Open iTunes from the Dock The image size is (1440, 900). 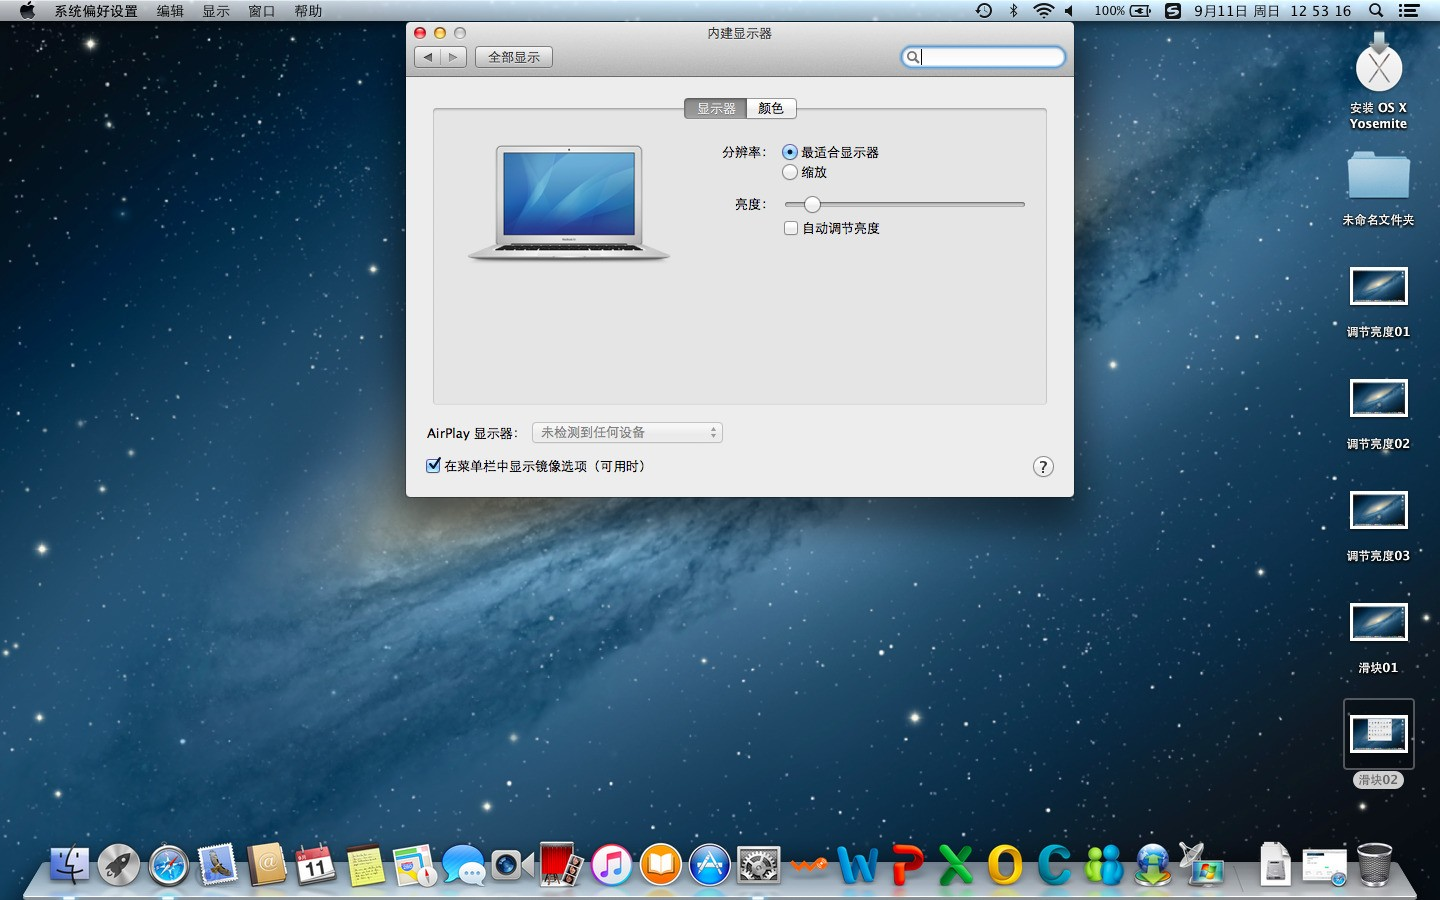609,865
